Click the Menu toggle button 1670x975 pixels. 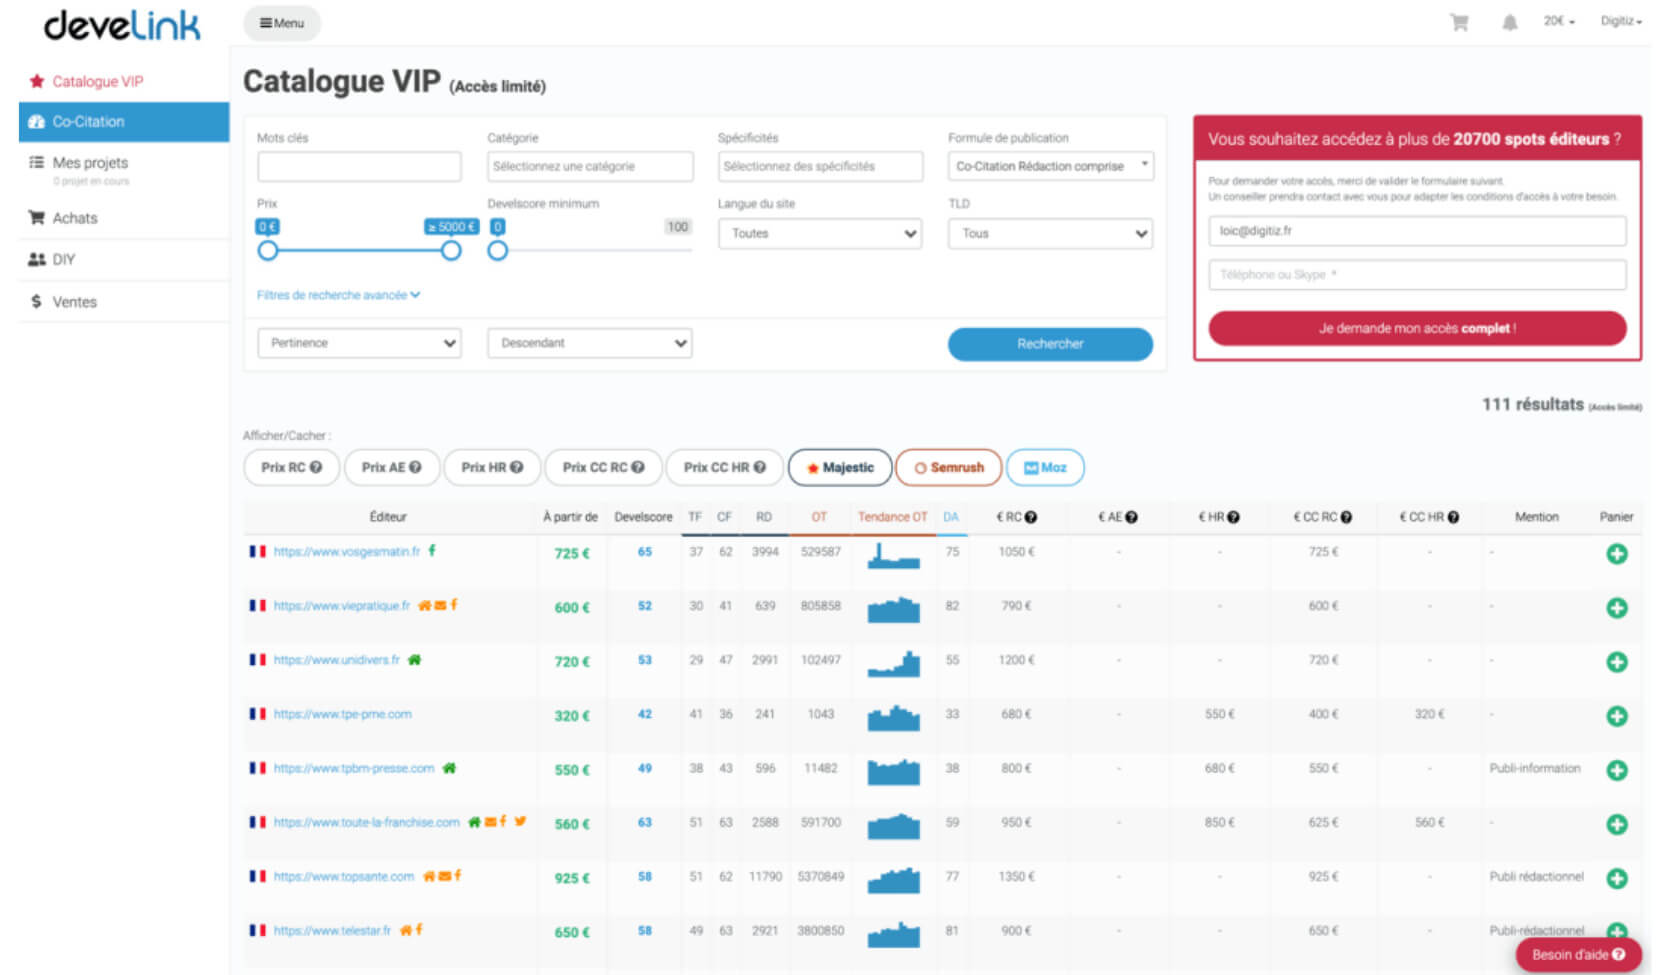(282, 23)
